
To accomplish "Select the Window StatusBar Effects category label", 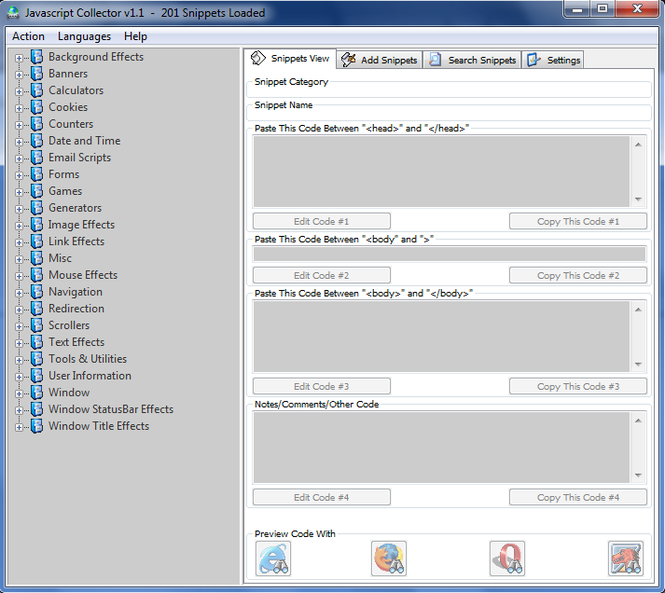I will (x=111, y=409).
